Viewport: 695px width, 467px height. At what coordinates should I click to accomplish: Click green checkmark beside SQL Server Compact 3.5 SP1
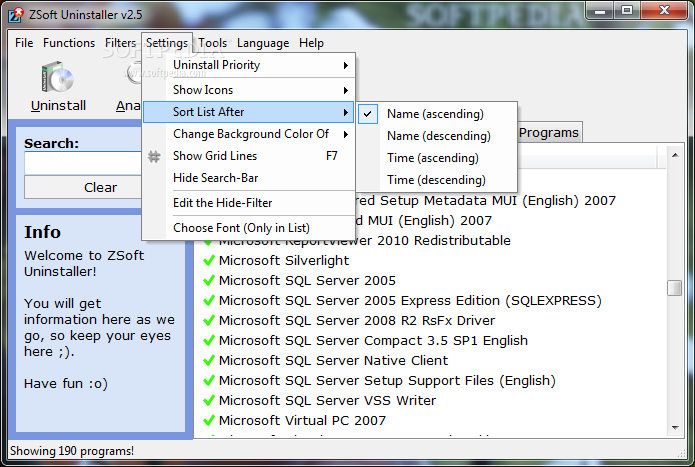point(209,341)
